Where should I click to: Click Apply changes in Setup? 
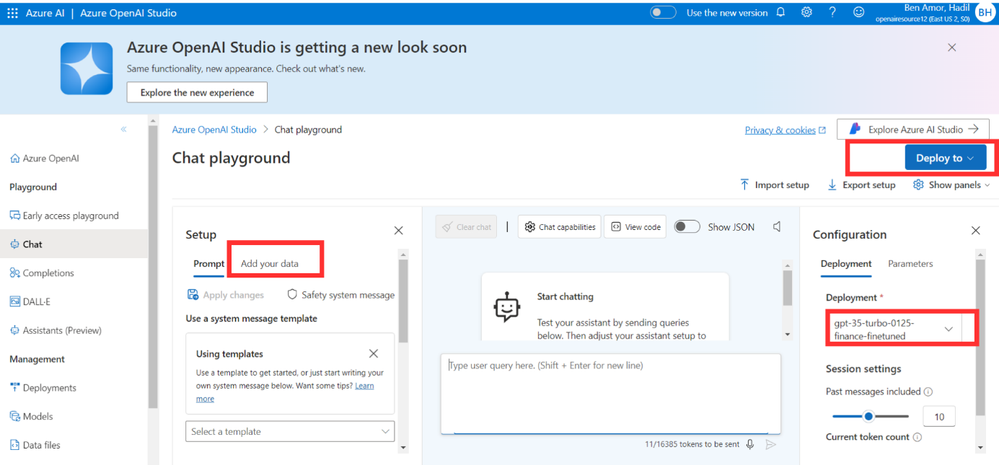pyautogui.click(x=226, y=295)
